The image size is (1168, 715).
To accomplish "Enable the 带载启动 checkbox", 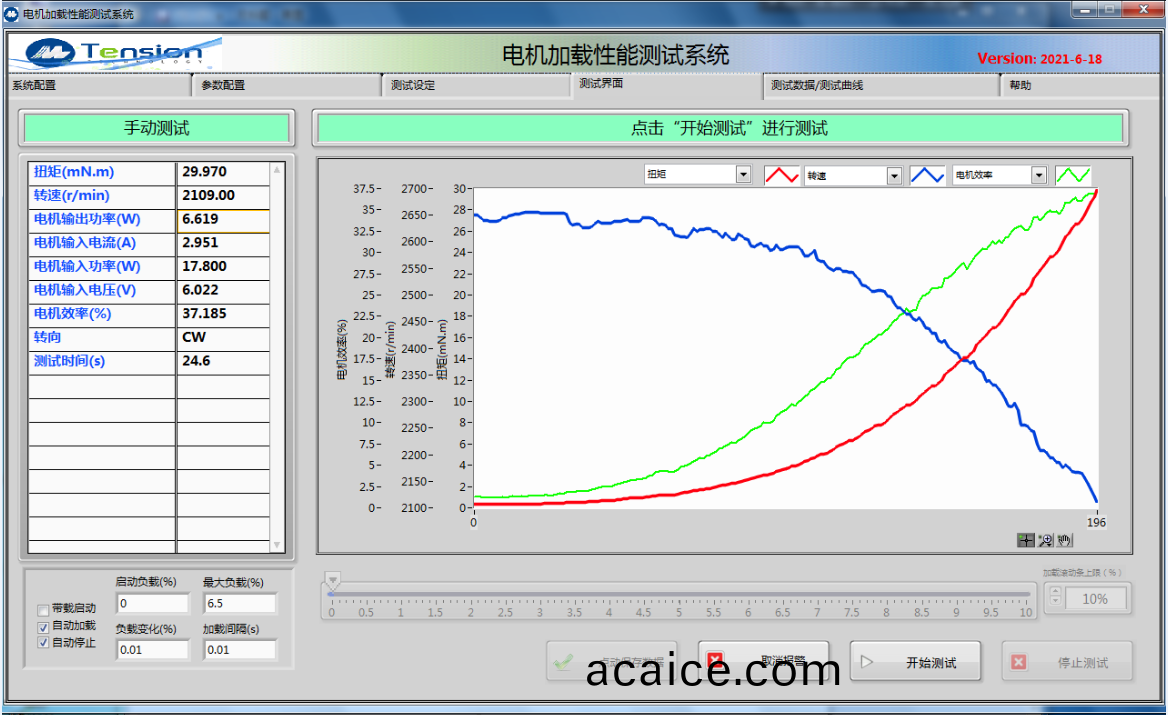I will [x=43, y=609].
